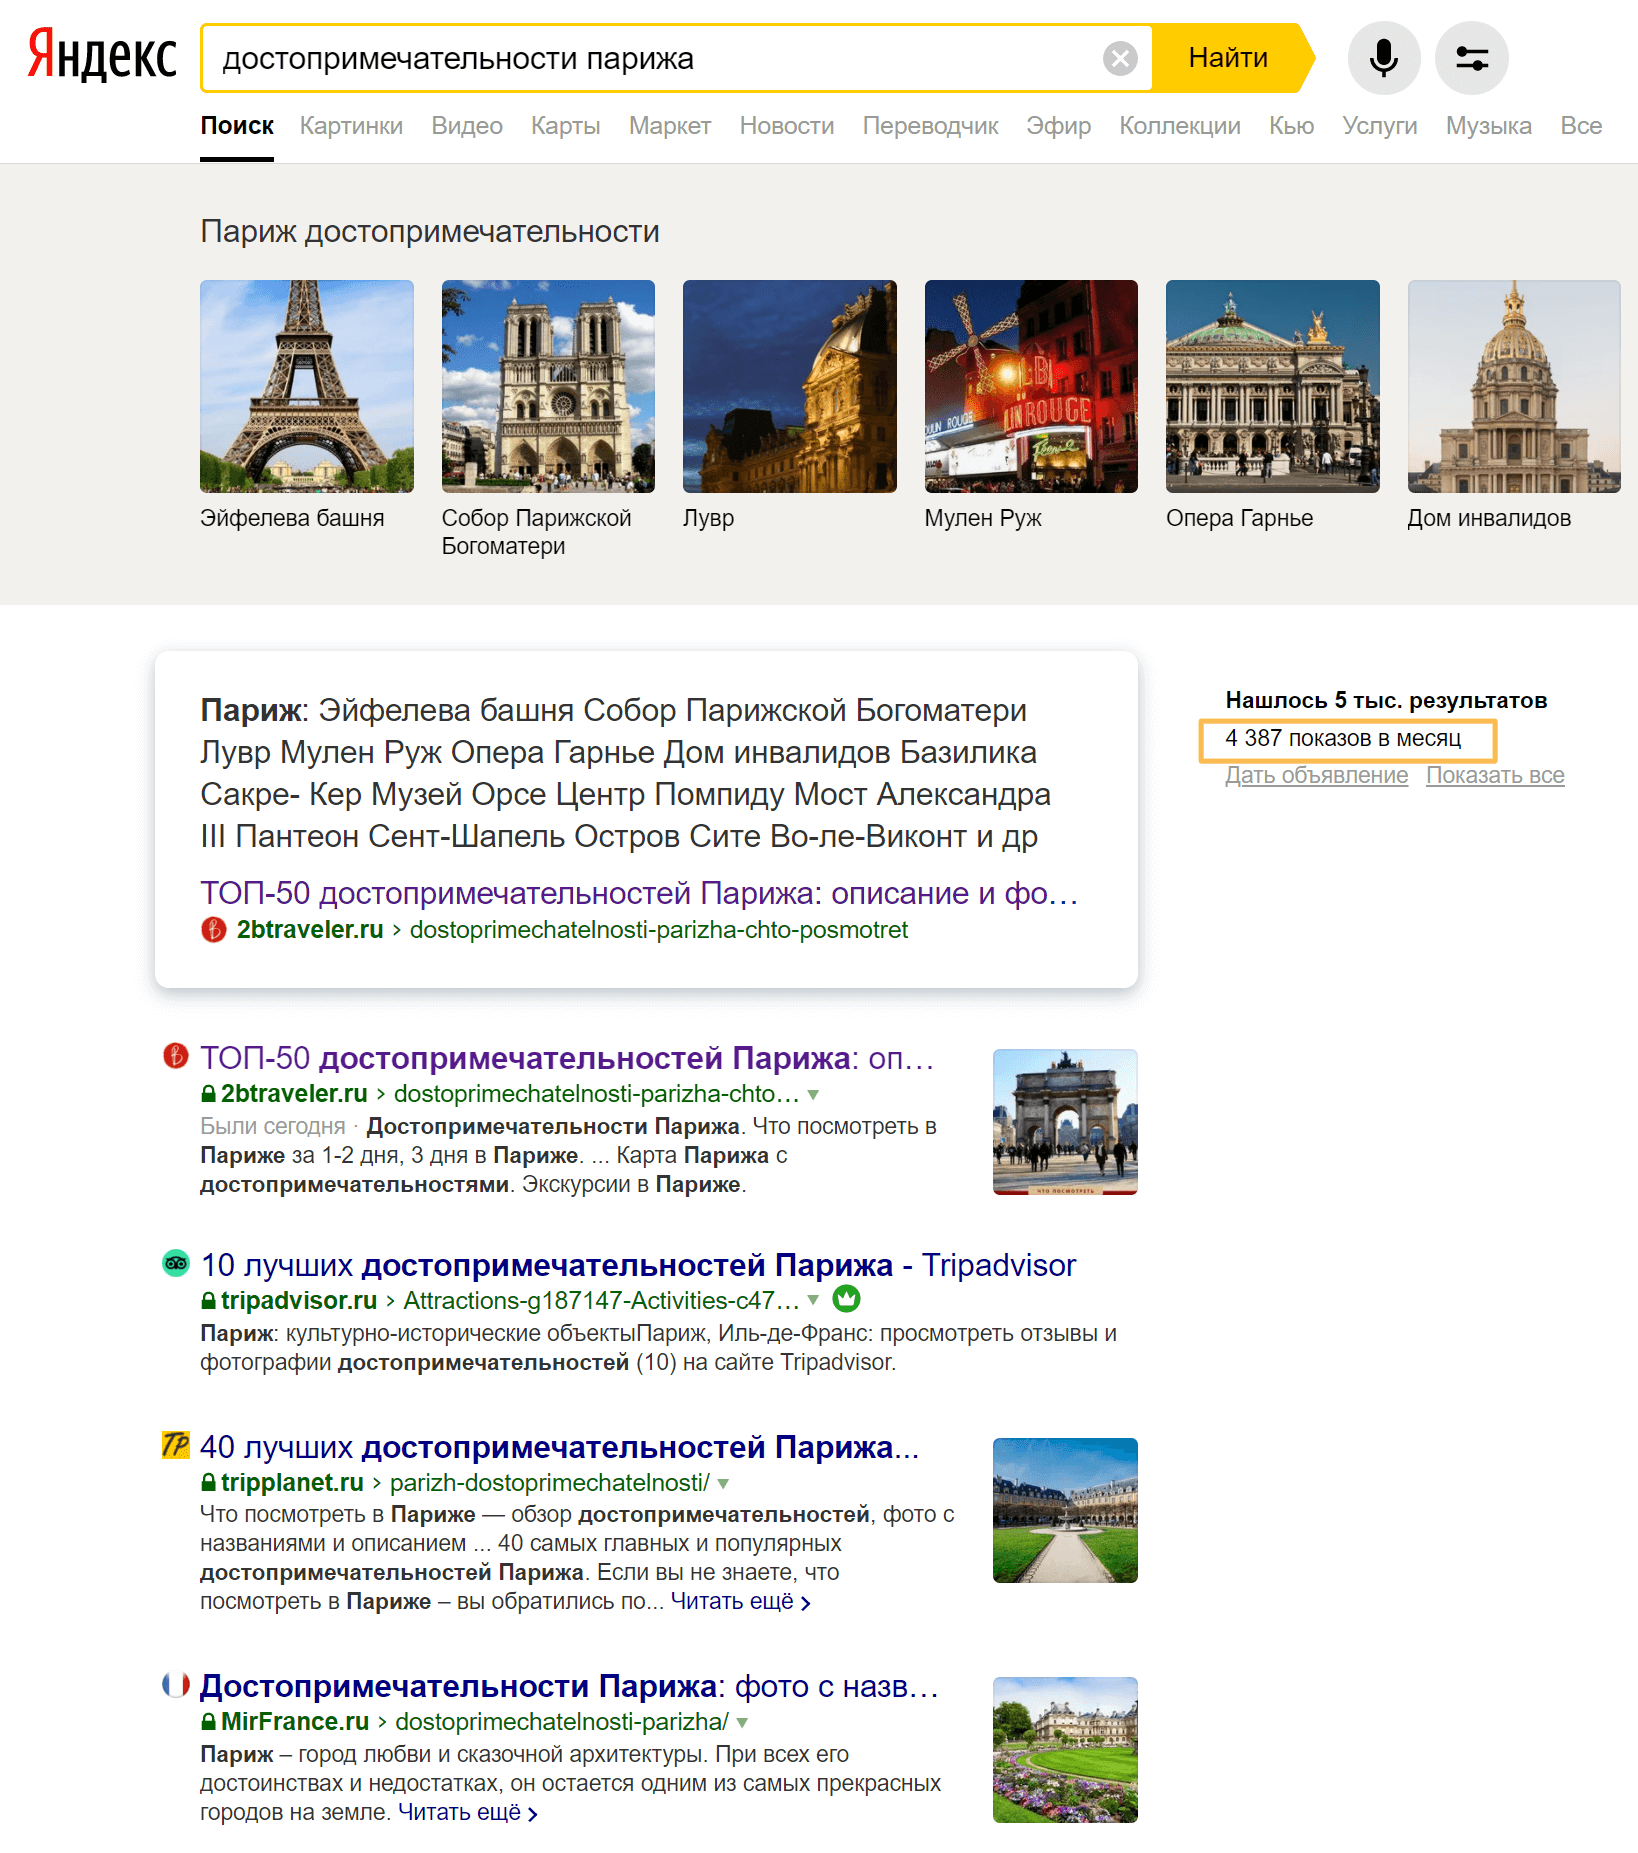The width and height of the screenshot is (1638, 1853).
Task: Open the Карты tab
Action: [x=565, y=126]
